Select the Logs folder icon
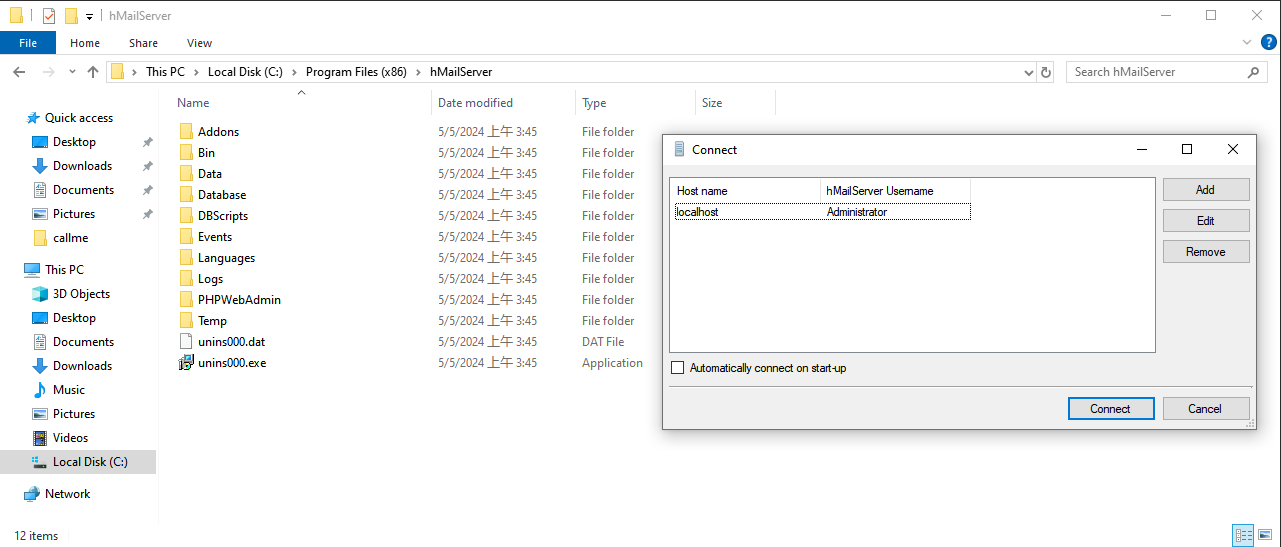Image resolution: width=1281 pixels, height=547 pixels. [186, 279]
